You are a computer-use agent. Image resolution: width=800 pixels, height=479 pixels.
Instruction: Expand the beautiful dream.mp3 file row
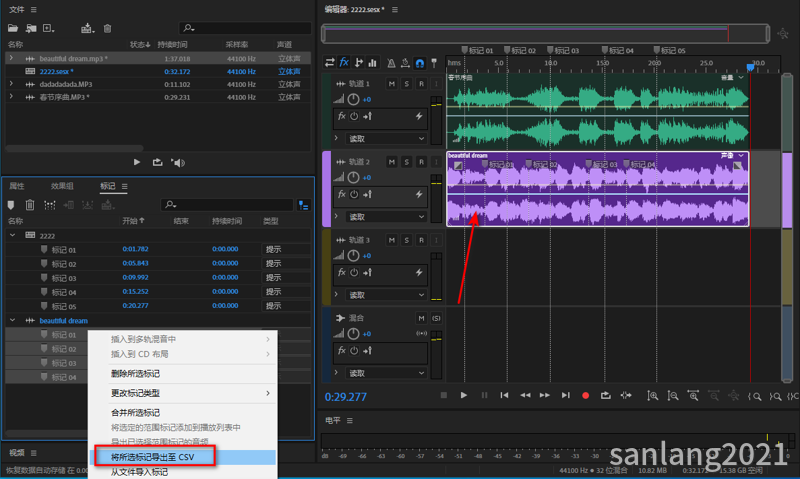click(11, 58)
